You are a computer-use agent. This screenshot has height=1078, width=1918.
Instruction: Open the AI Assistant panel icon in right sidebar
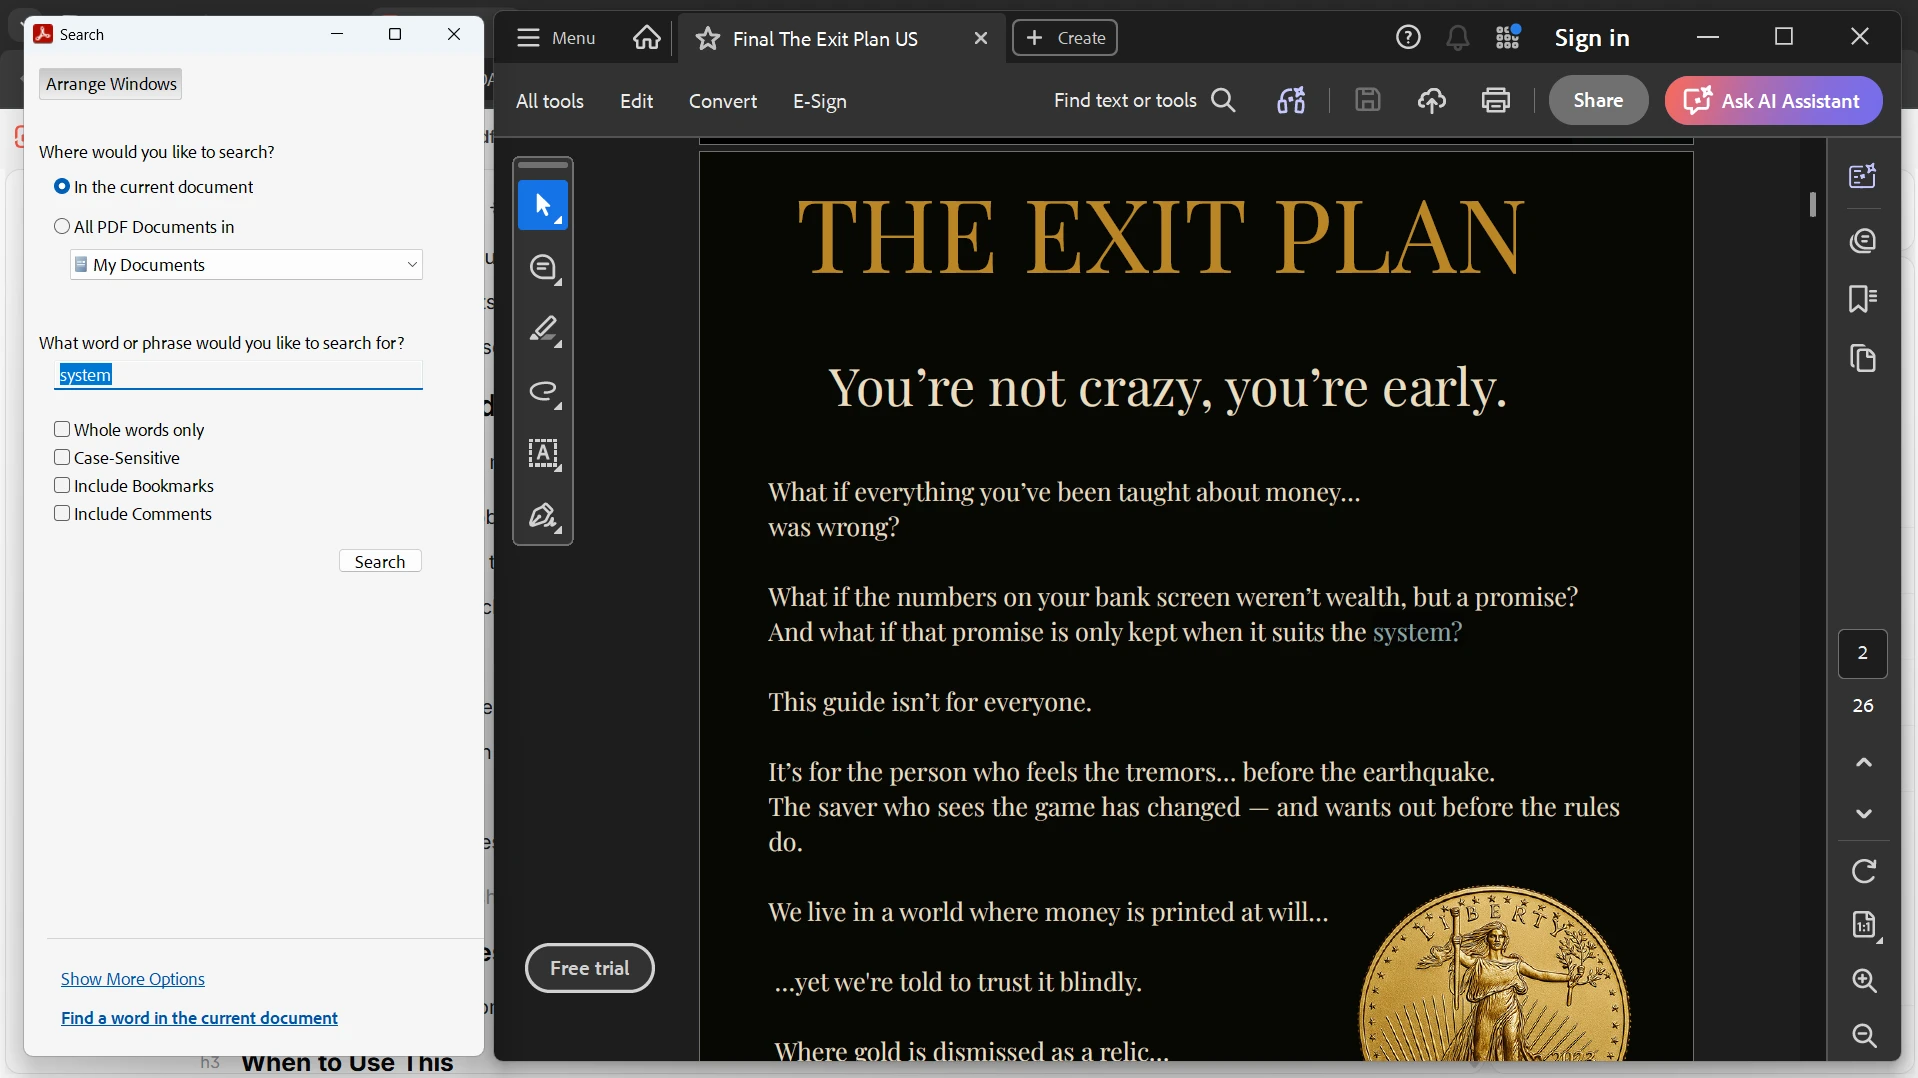click(x=1863, y=177)
